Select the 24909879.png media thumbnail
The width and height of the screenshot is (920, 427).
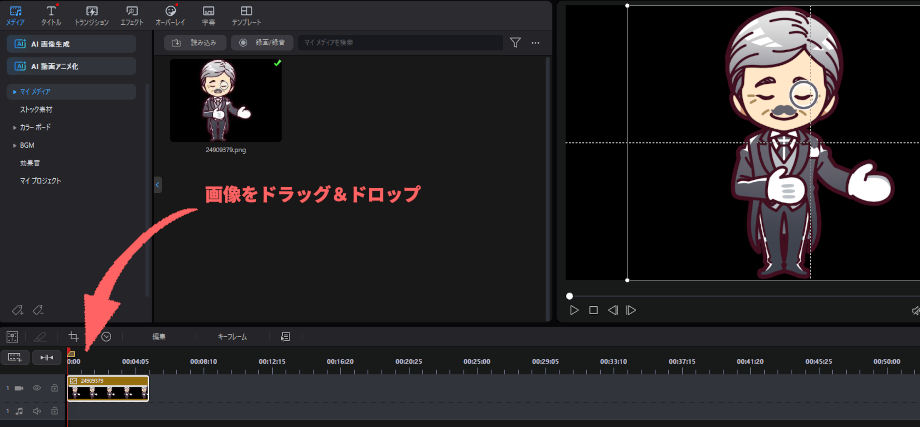pyautogui.click(x=225, y=101)
